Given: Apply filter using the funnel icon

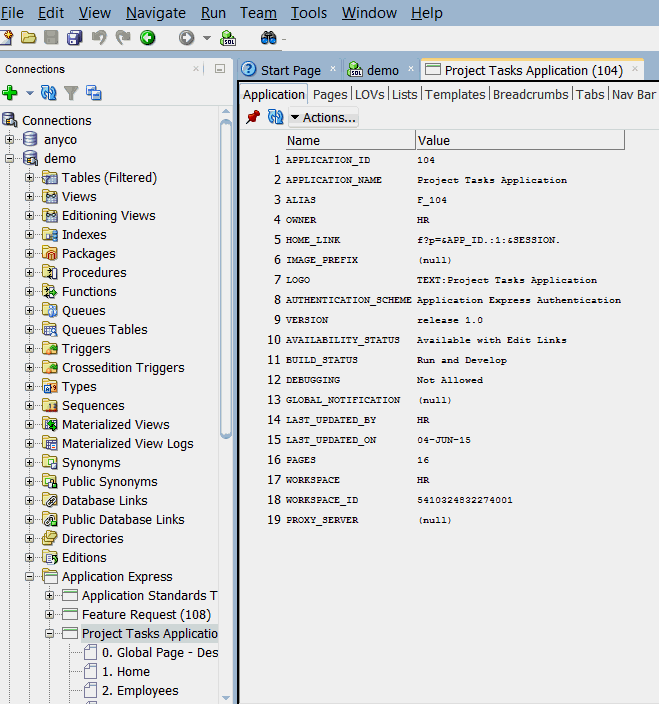Looking at the screenshot, I should point(71,93).
